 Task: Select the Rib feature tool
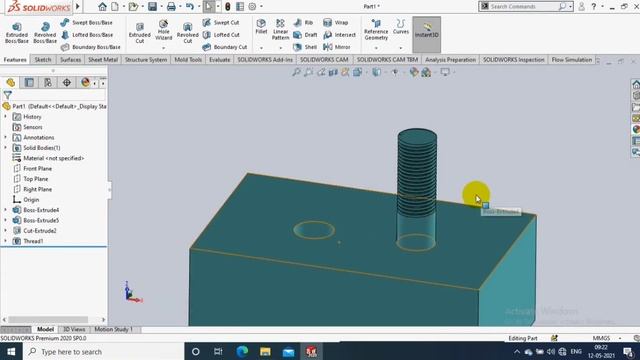tap(303, 22)
